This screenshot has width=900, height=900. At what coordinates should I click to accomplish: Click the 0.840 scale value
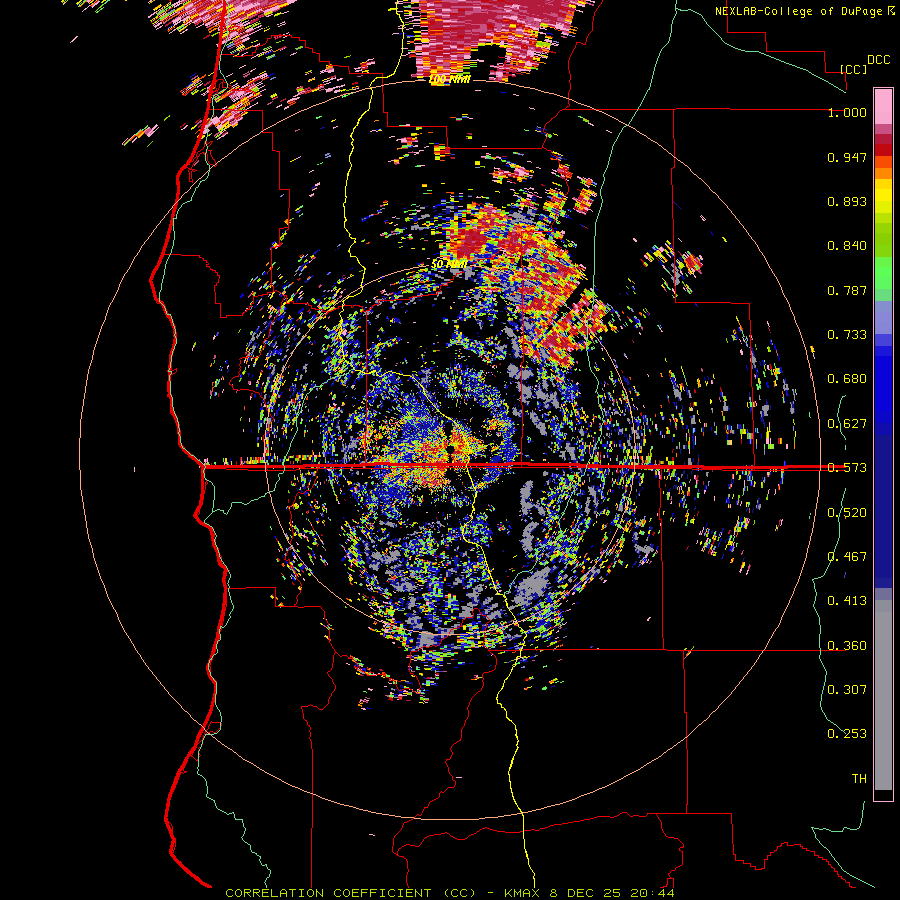pos(847,246)
